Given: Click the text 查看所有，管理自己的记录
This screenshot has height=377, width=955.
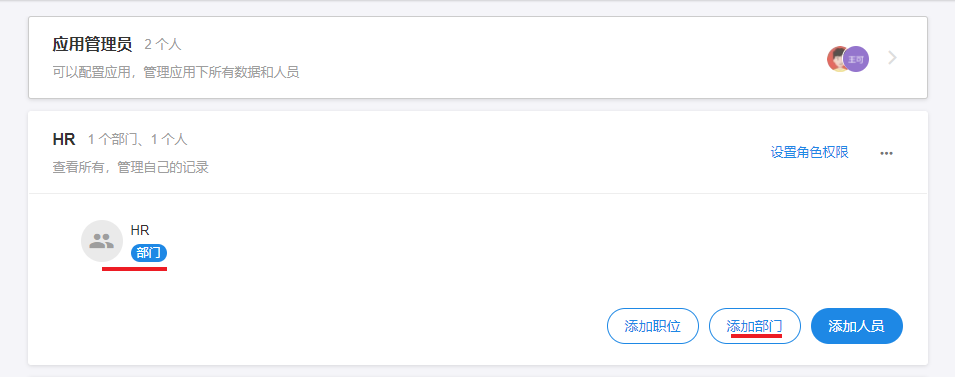Looking at the screenshot, I should [130, 167].
